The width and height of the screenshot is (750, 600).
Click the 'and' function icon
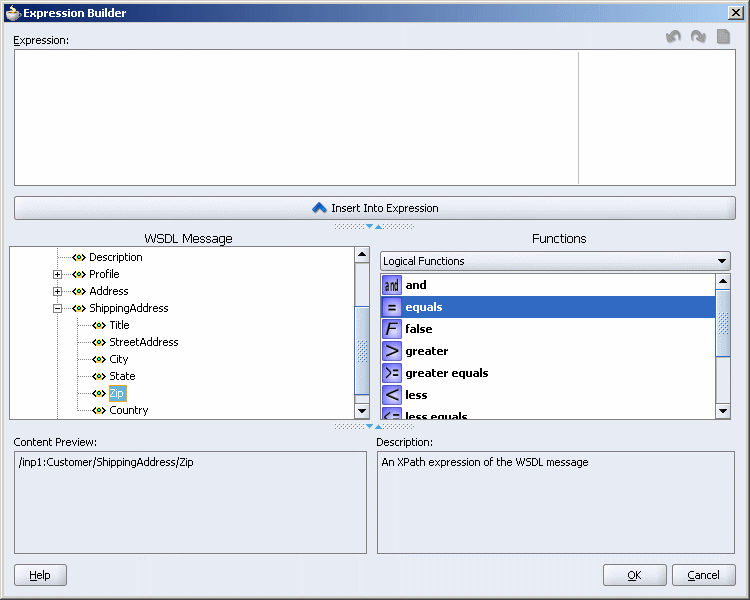[392, 285]
